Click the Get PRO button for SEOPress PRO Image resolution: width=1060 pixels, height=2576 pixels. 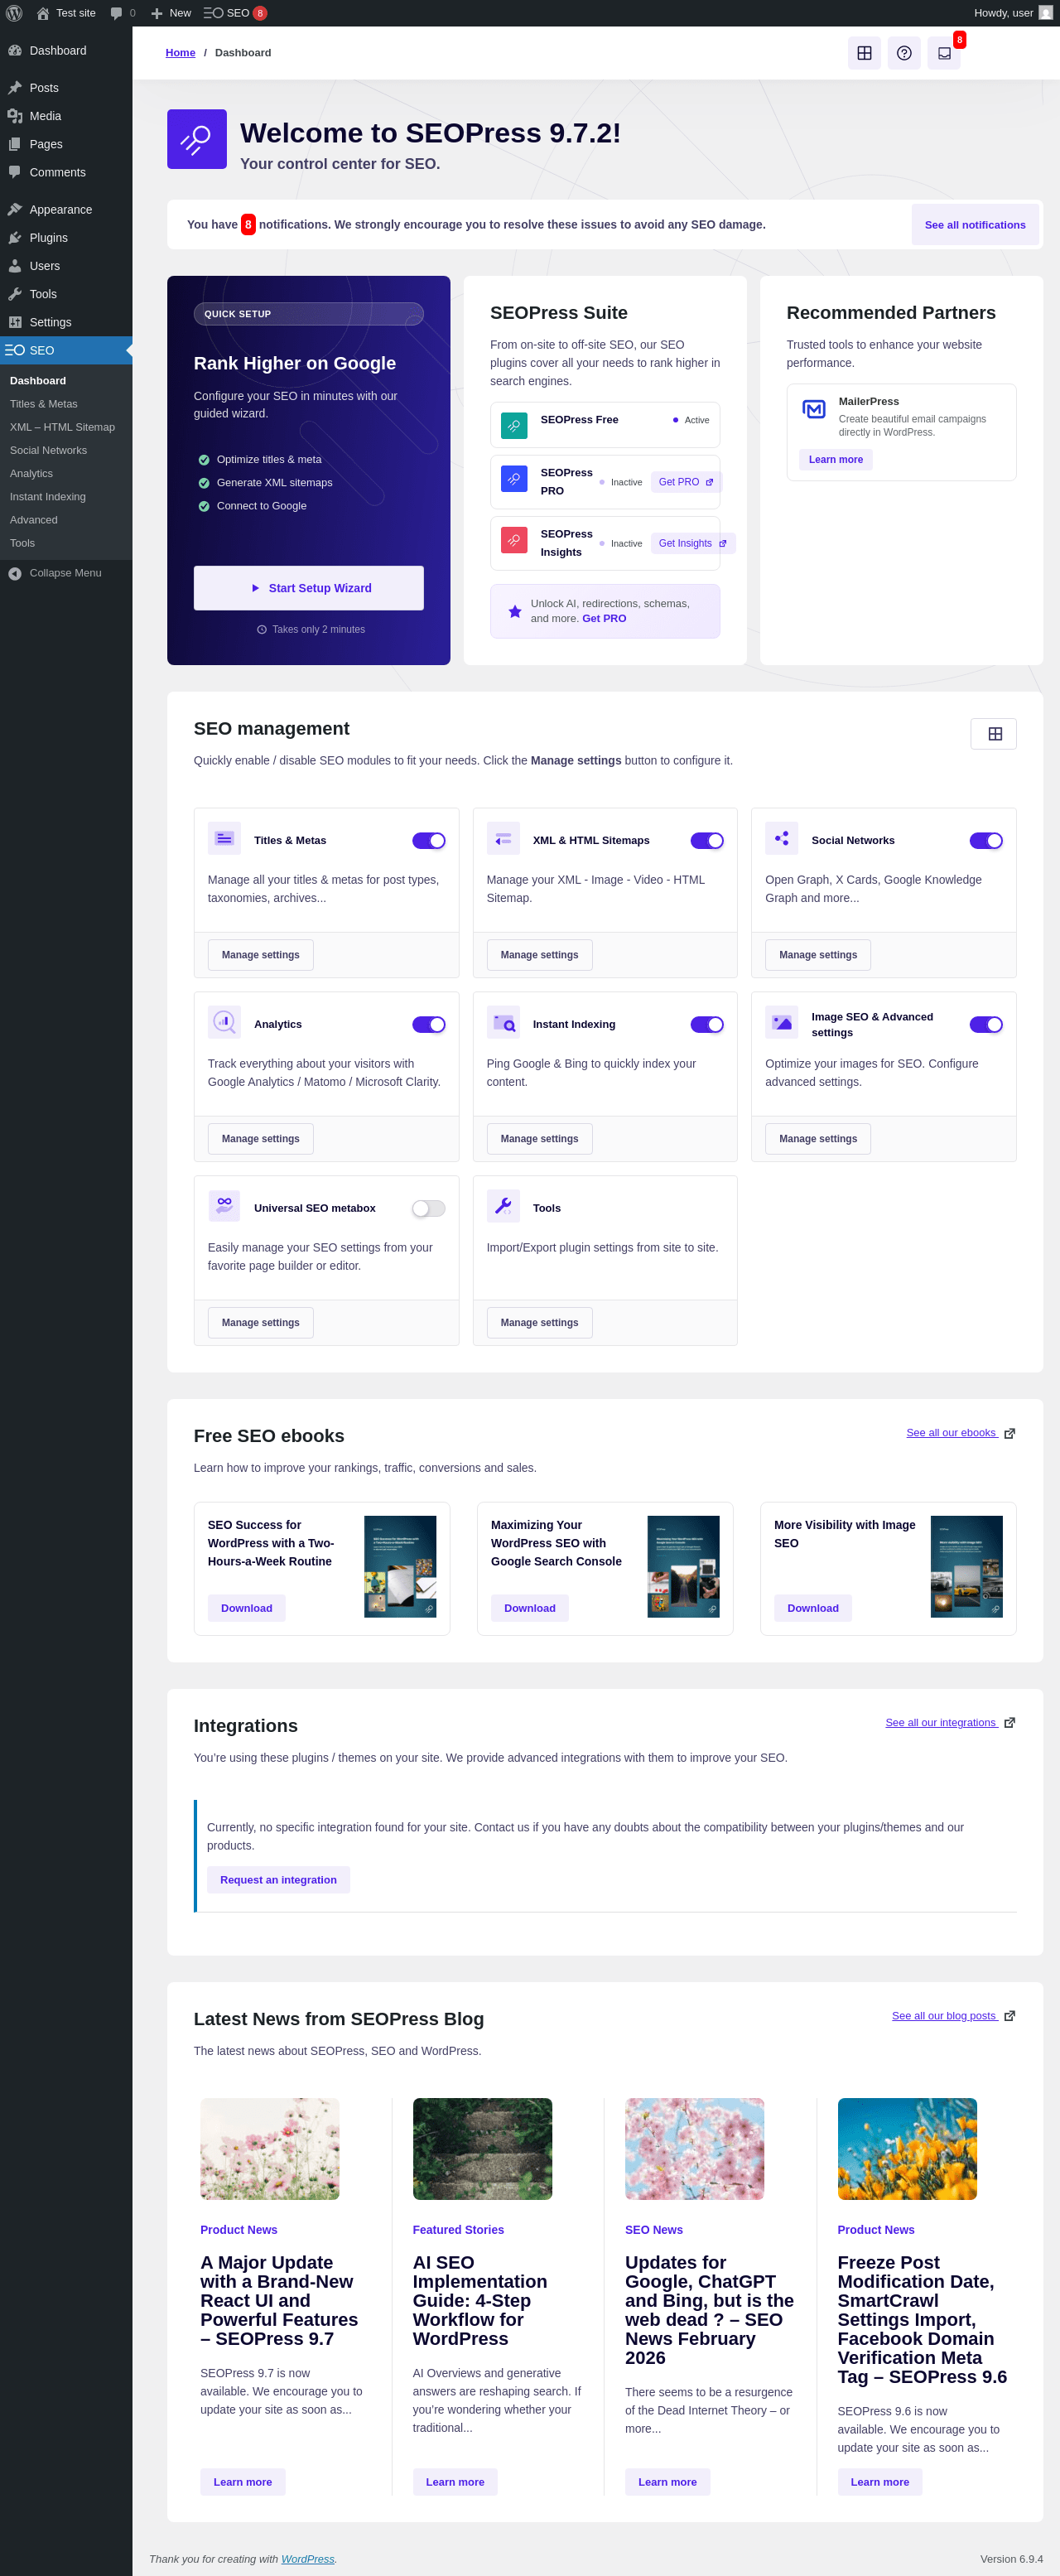point(686,482)
